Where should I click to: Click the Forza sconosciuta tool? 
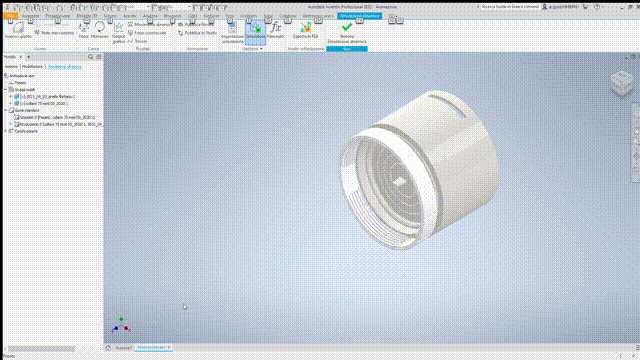147,33
